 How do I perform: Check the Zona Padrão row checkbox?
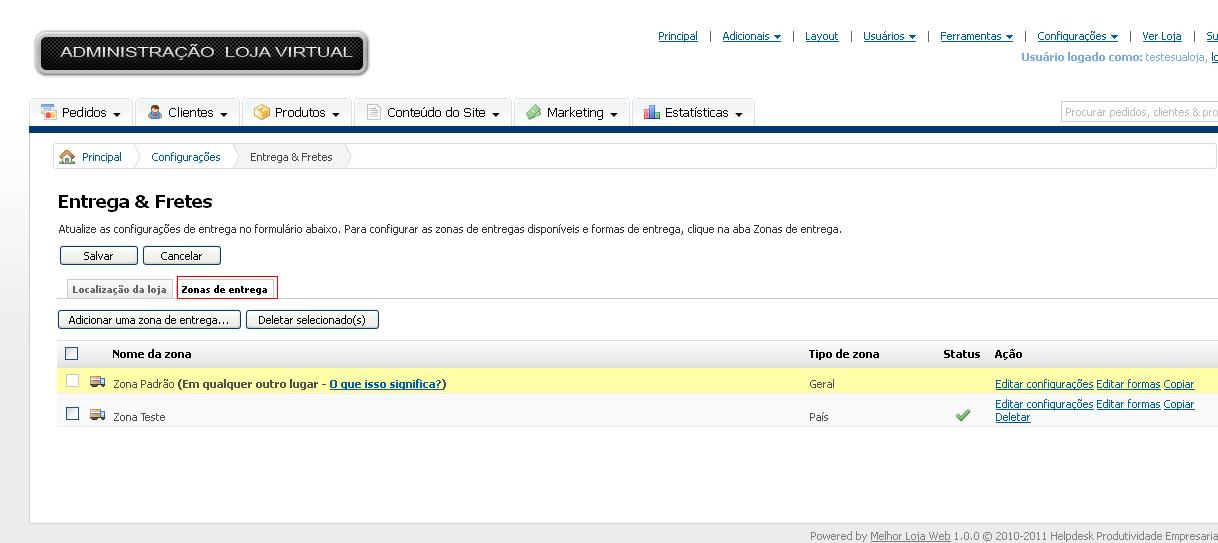pyautogui.click(x=72, y=380)
